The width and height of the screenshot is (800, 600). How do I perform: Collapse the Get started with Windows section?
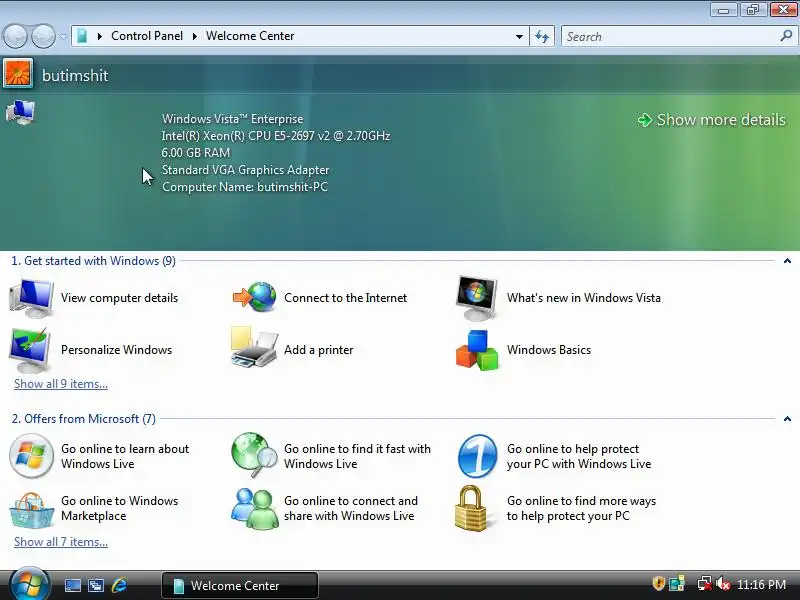787,261
